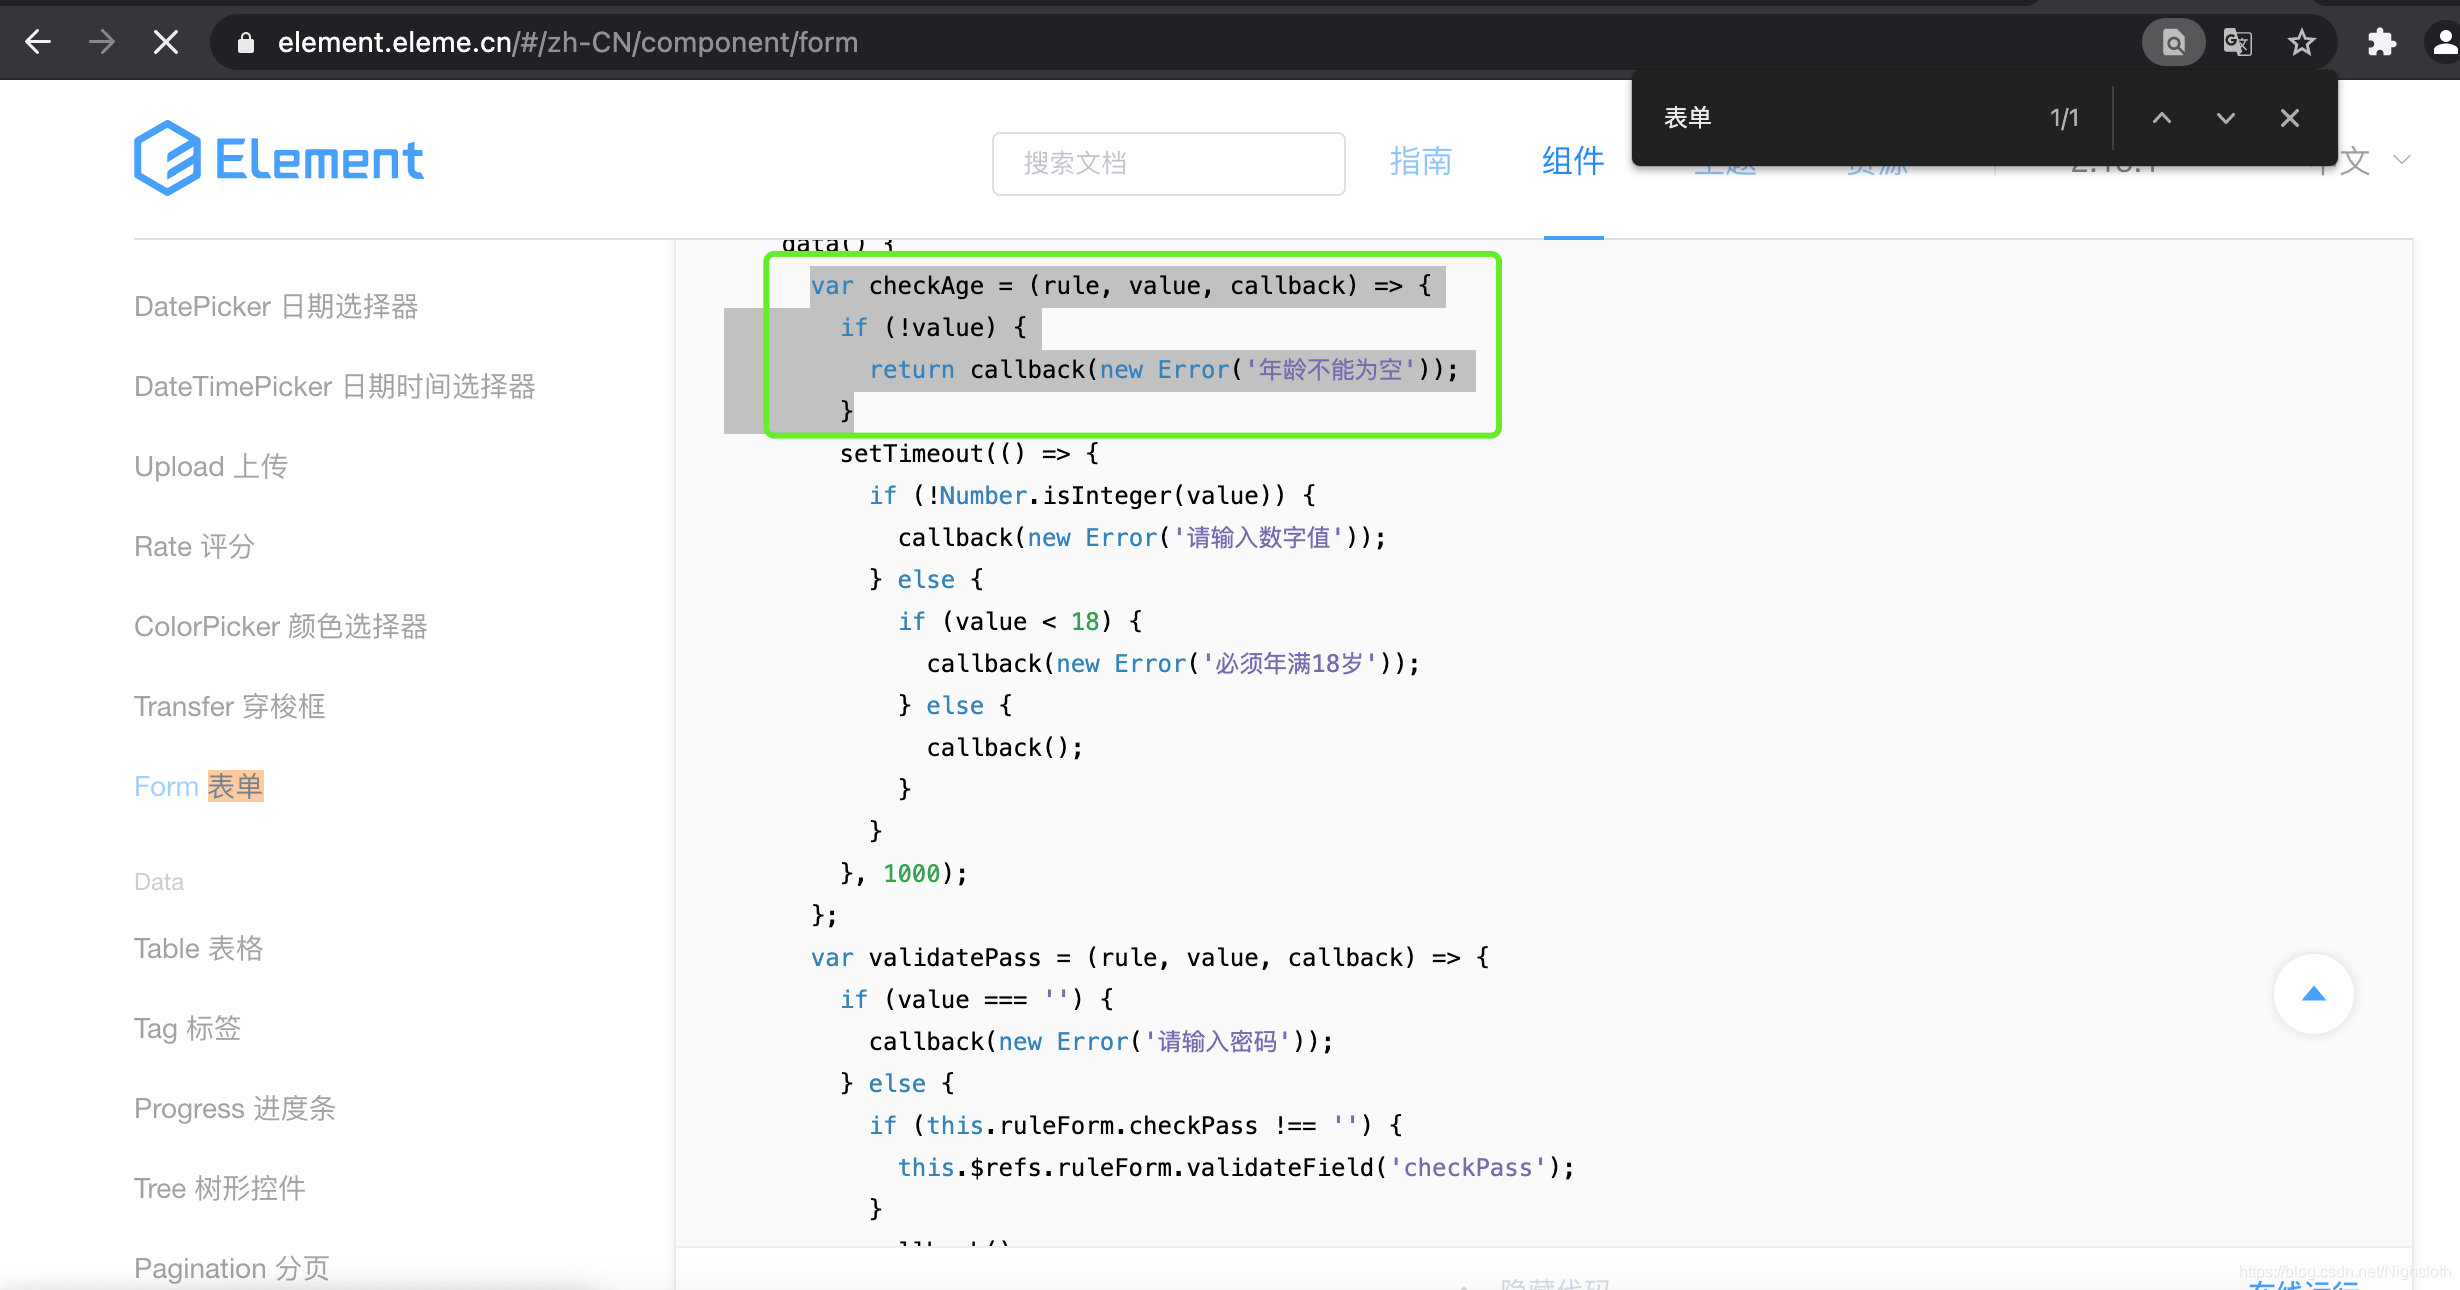Open Table 表格 sidebar link
Screen dimensions: 2460x1290
pyautogui.click(x=198, y=948)
